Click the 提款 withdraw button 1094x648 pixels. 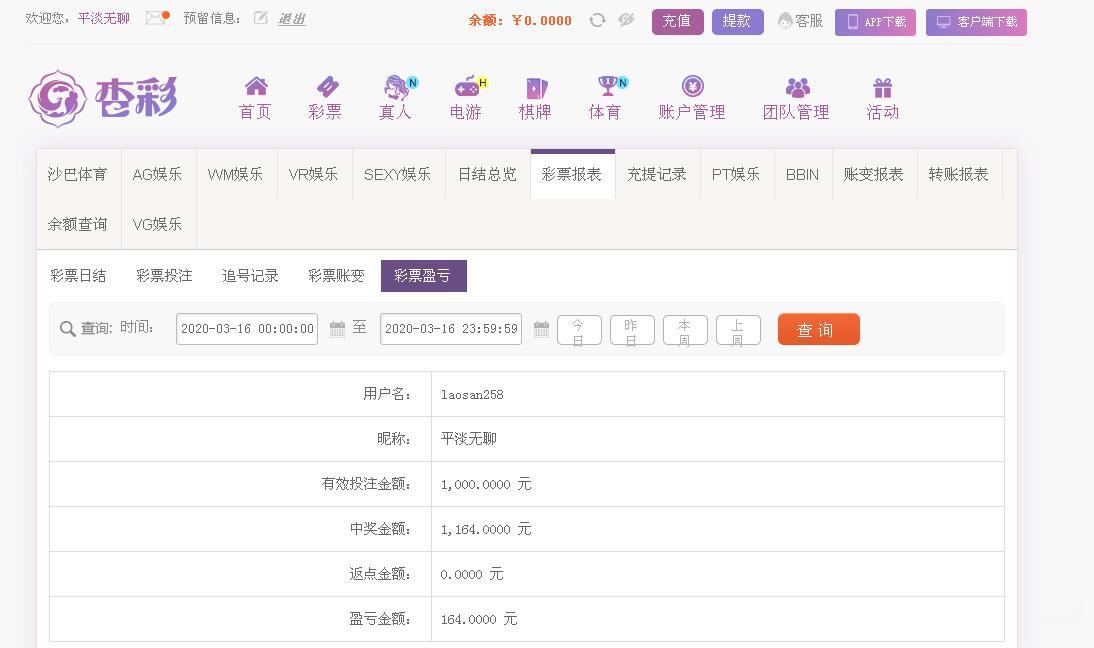(737, 22)
